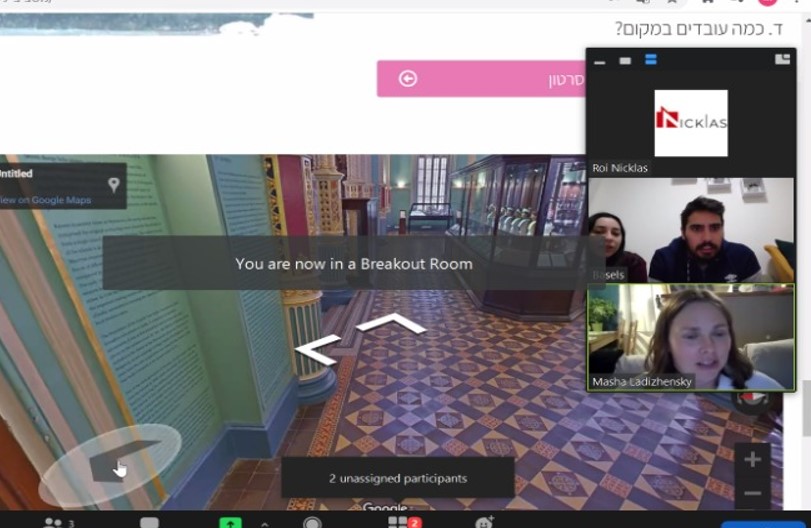Move forward with the Street View up arrow
811x528 pixels.
[x=392, y=323]
